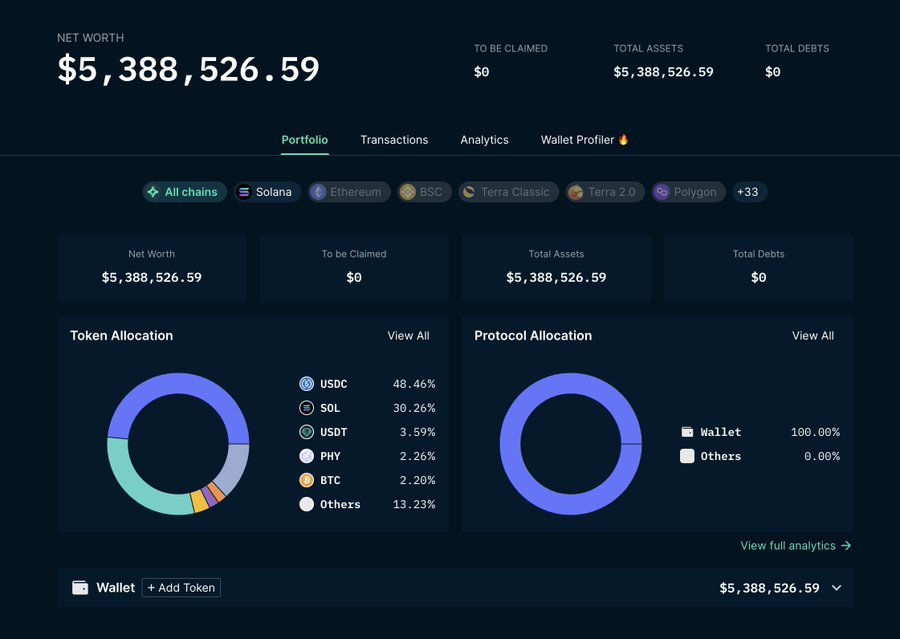Click the + Add Token button

[x=181, y=587]
